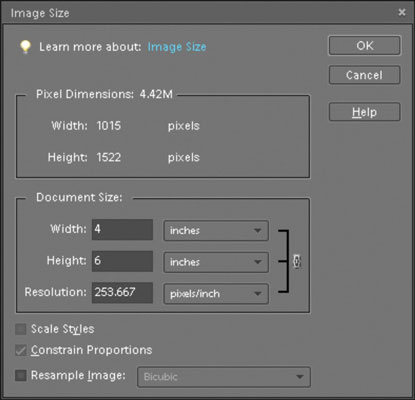Open the Help button
Image resolution: width=415 pixels, height=400 pixels.
coord(365,112)
